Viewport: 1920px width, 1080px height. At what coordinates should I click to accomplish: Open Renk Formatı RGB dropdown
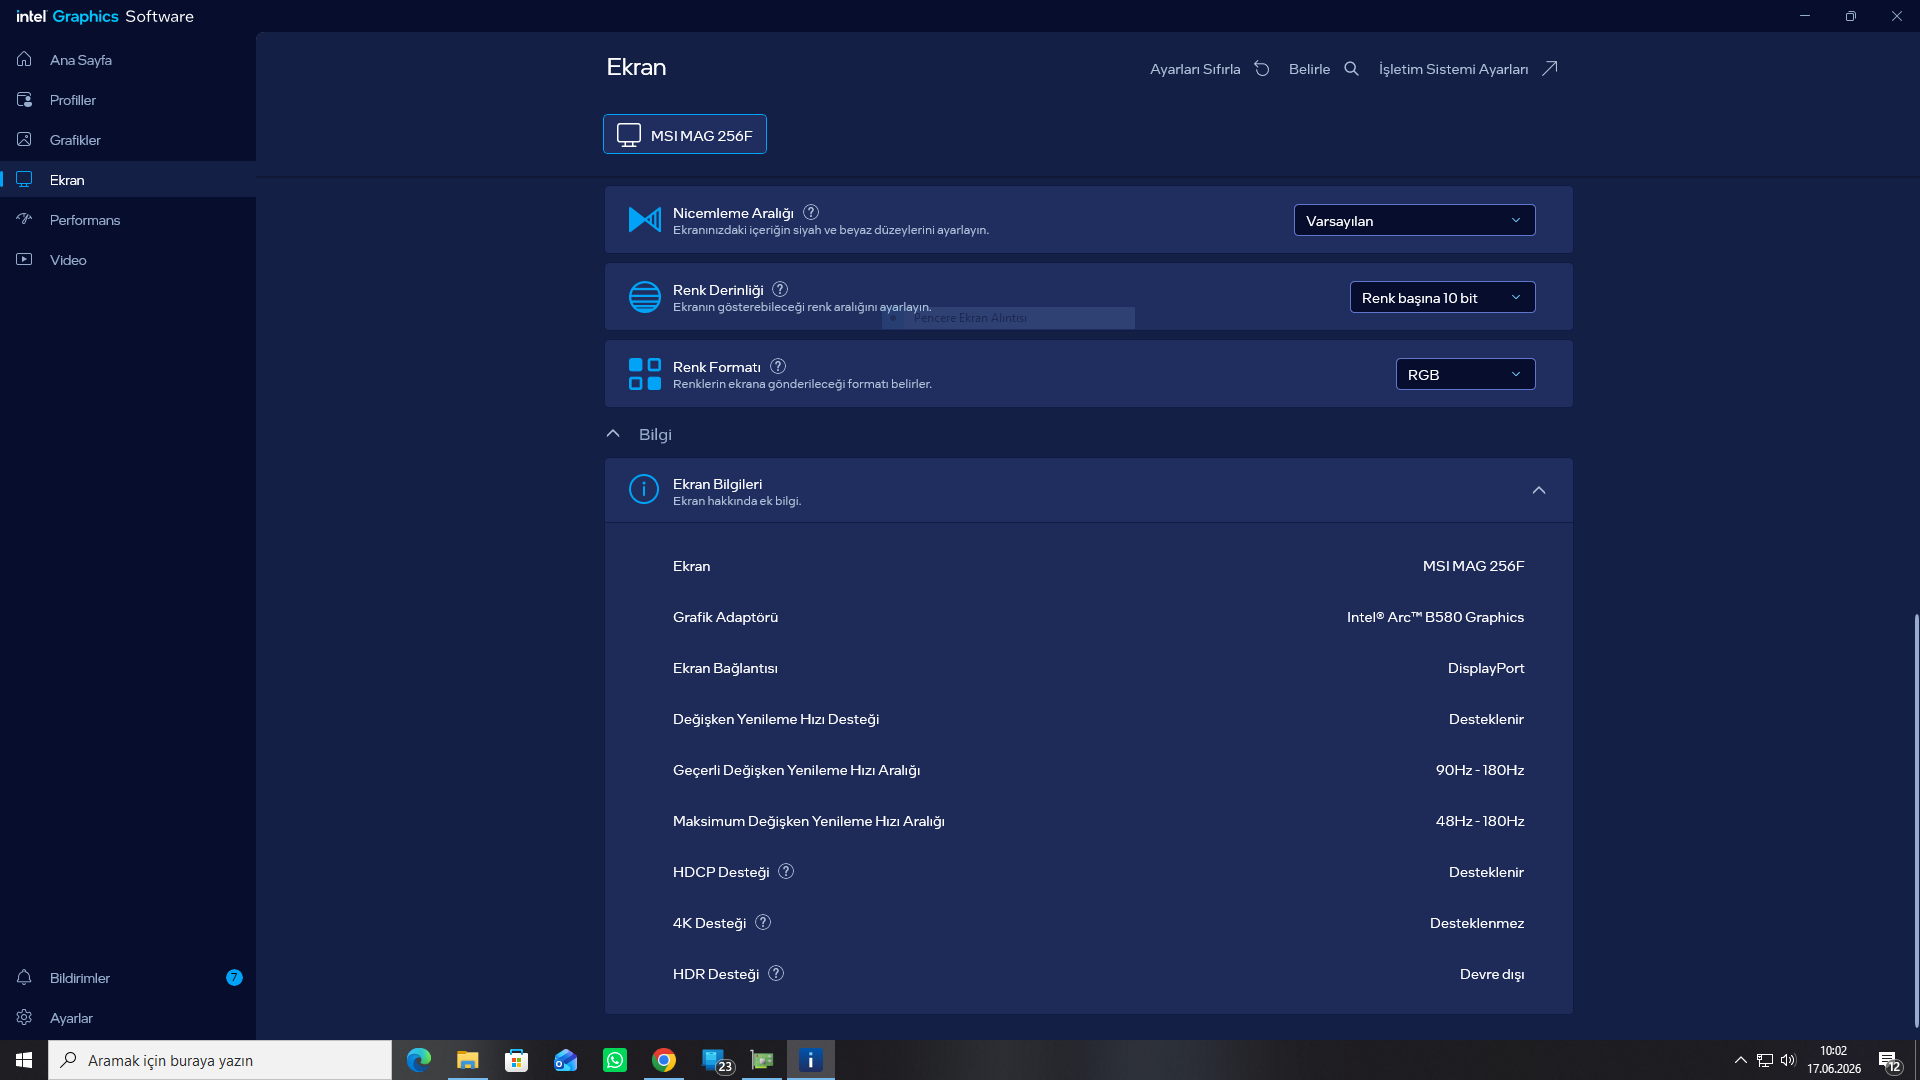click(1465, 374)
